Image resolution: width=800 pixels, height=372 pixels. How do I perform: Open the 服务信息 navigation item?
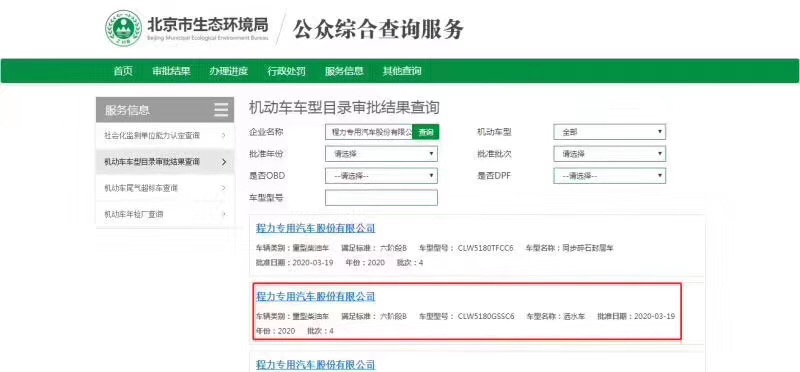click(x=344, y=71)
